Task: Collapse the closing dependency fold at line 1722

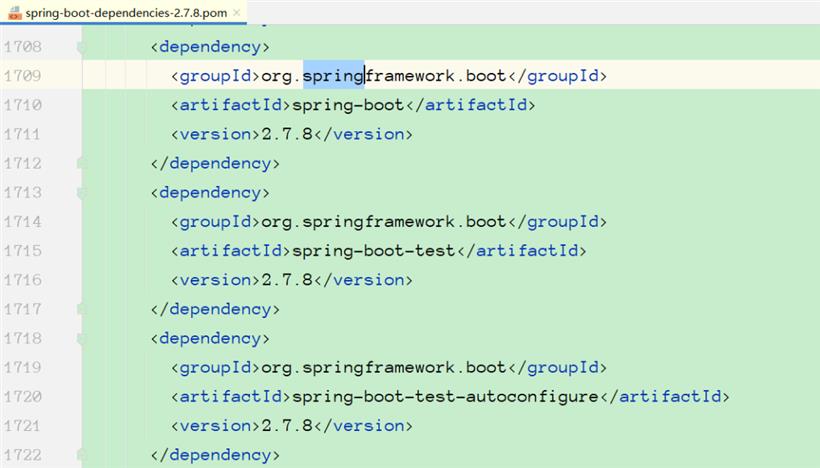Action: [82, 455]
